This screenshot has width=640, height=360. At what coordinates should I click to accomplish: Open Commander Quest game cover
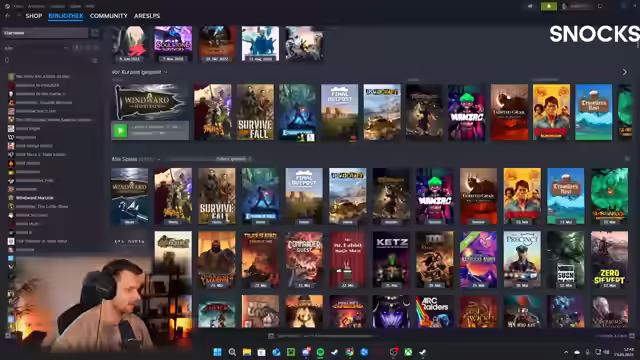pyautogui.click(x=304, y=260)
